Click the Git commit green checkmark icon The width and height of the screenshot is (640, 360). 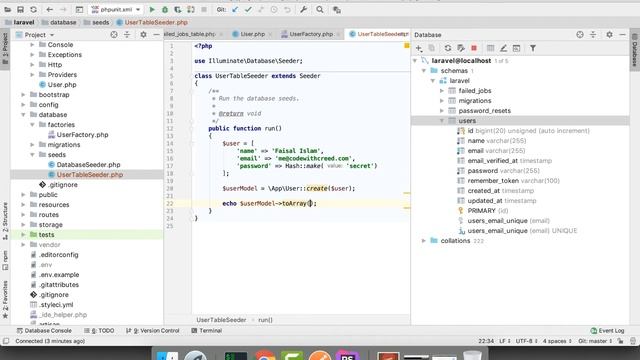point(248,9)
